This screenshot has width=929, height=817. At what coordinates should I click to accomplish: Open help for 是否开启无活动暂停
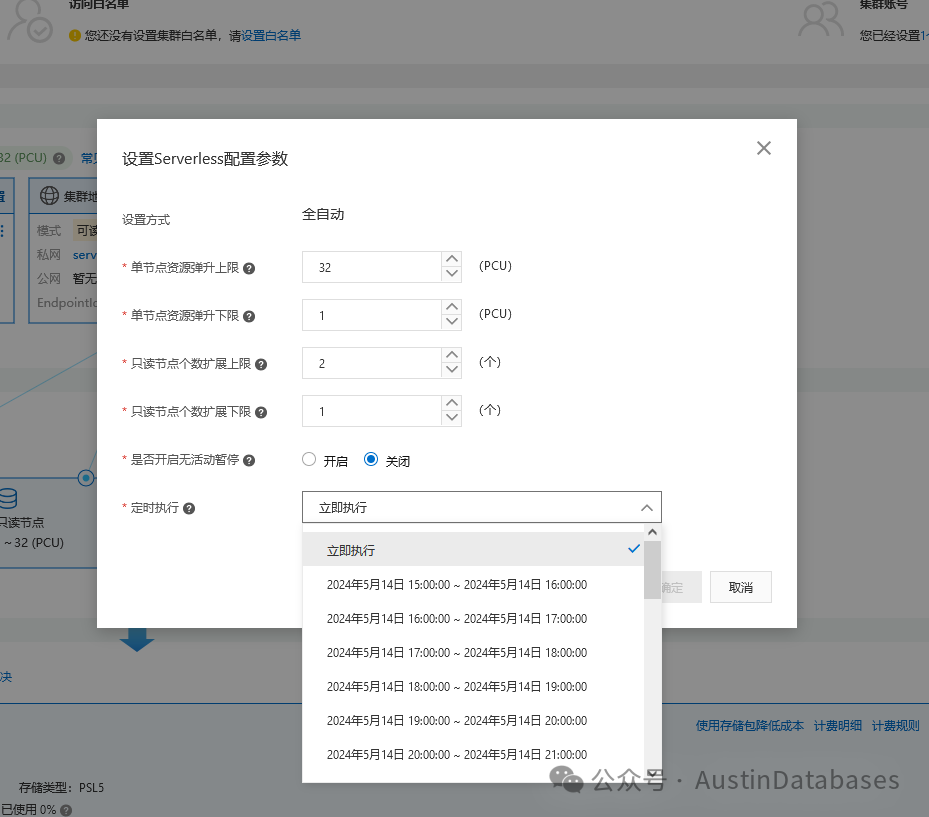click(x=249, y=460)
